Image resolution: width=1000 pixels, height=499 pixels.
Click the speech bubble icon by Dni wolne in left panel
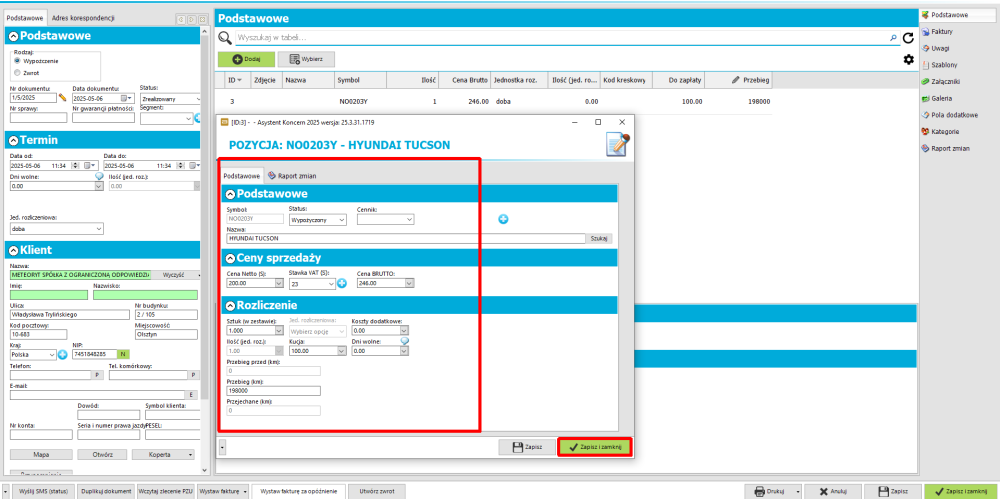[99, 177]
